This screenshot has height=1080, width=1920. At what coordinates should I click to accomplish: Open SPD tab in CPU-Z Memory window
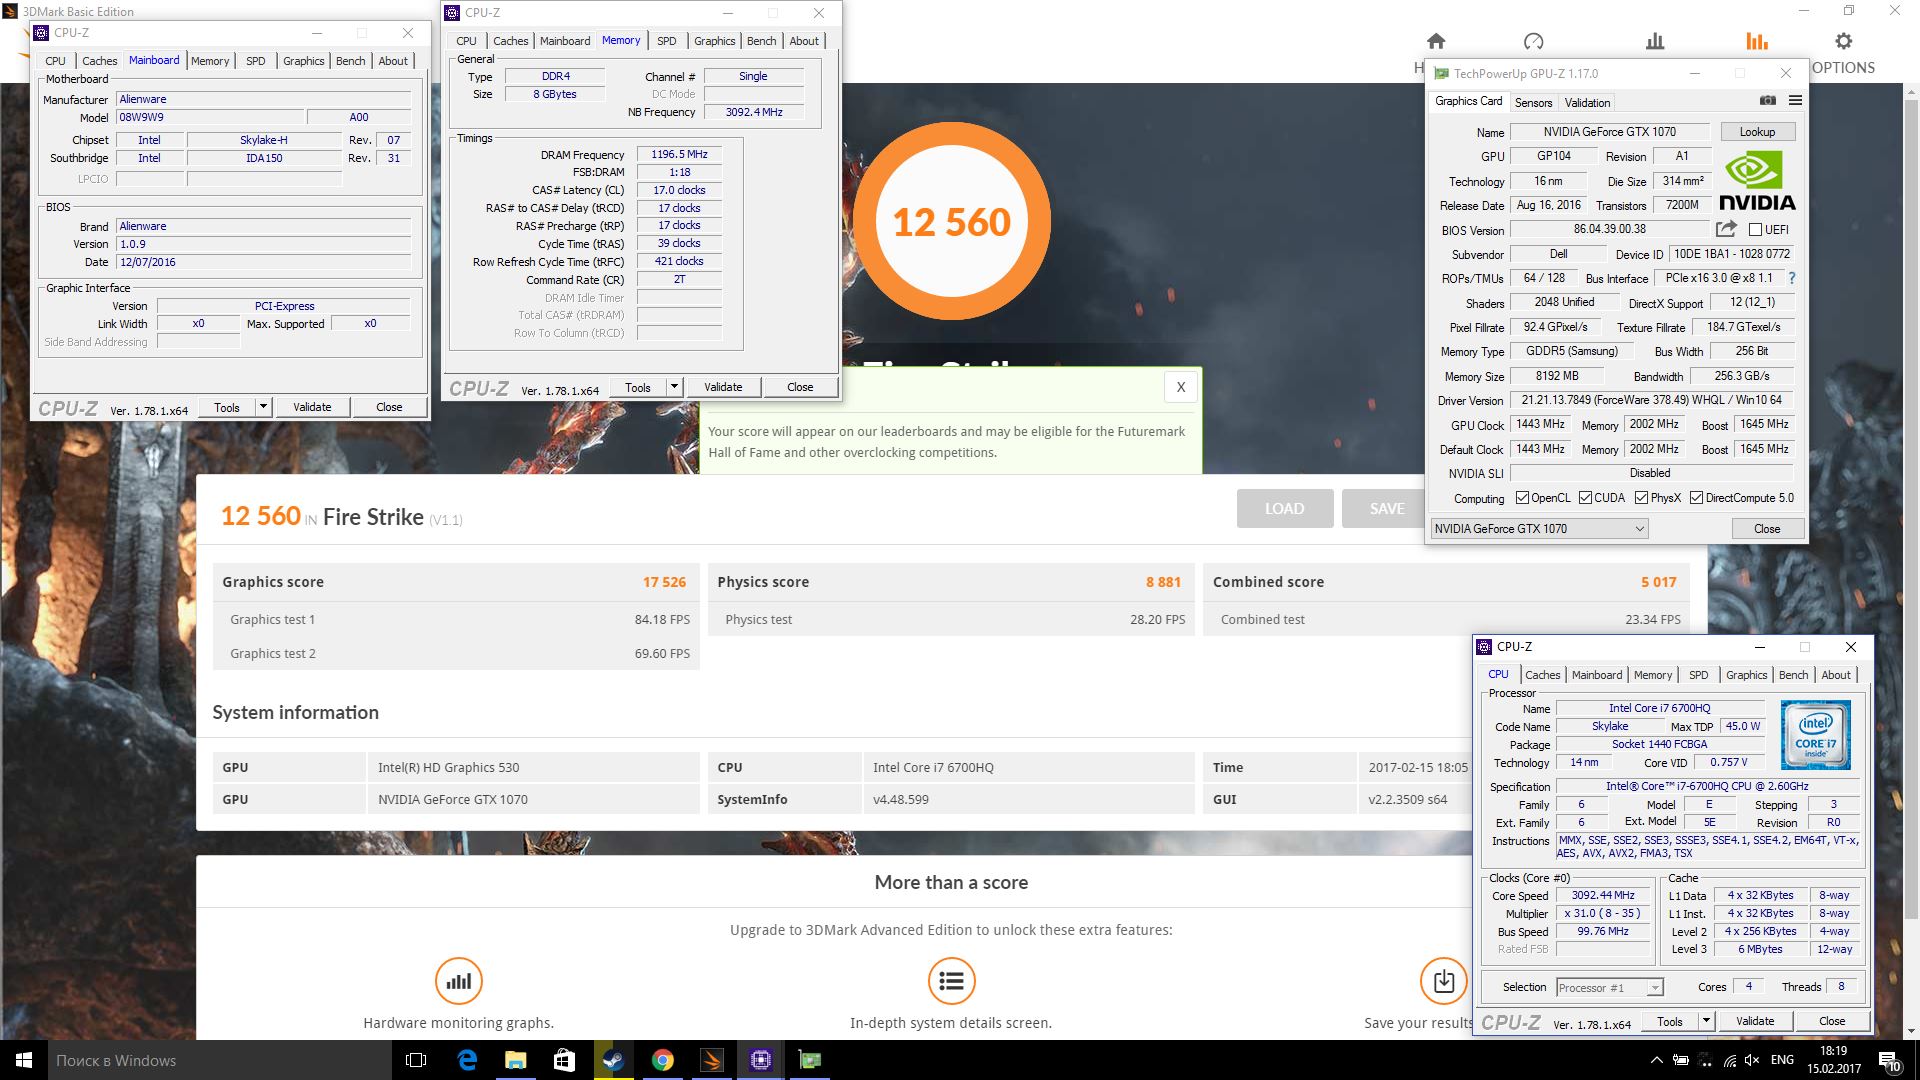(667, 41)
